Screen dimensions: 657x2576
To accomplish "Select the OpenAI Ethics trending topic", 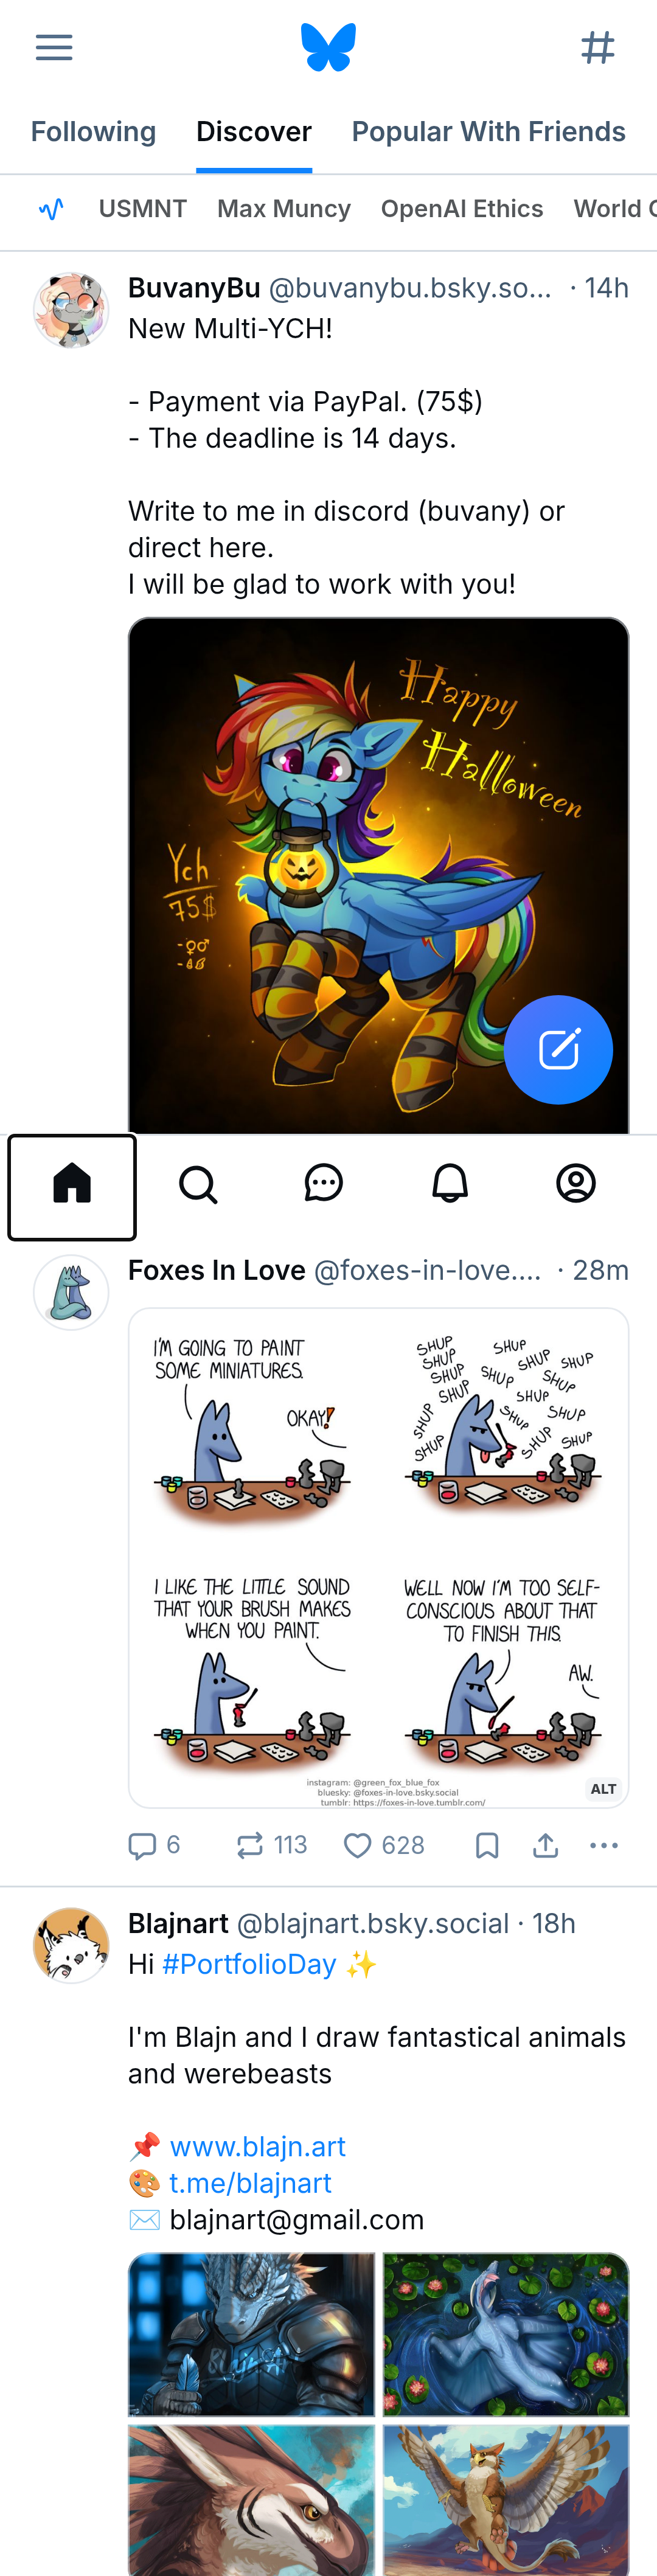I will (x=462, y=209).
